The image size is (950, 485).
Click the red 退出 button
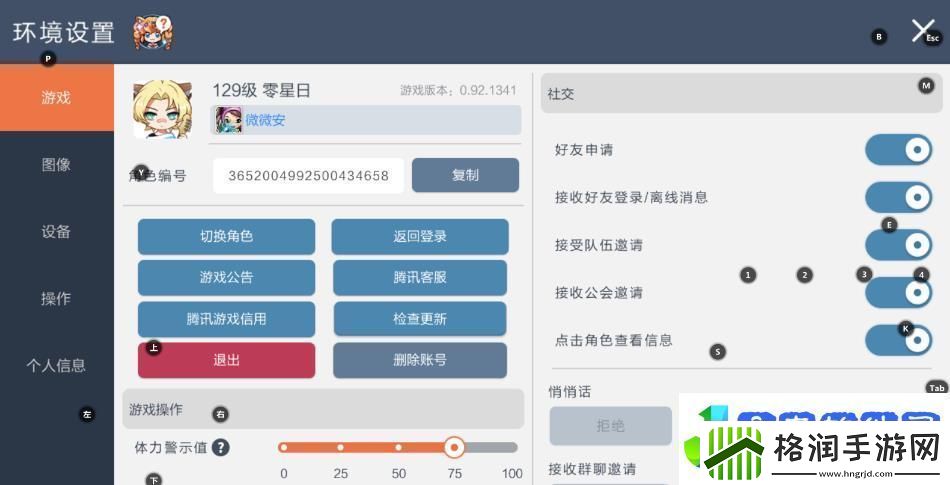pyautogui.click(x=227, y=360)
